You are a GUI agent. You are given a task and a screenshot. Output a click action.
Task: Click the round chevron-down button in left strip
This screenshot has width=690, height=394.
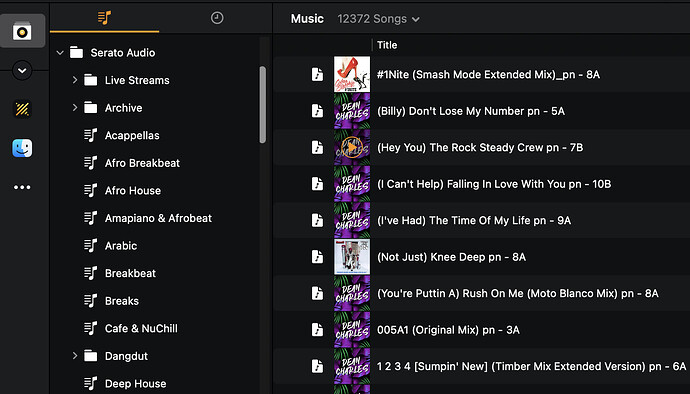[22, 70]
